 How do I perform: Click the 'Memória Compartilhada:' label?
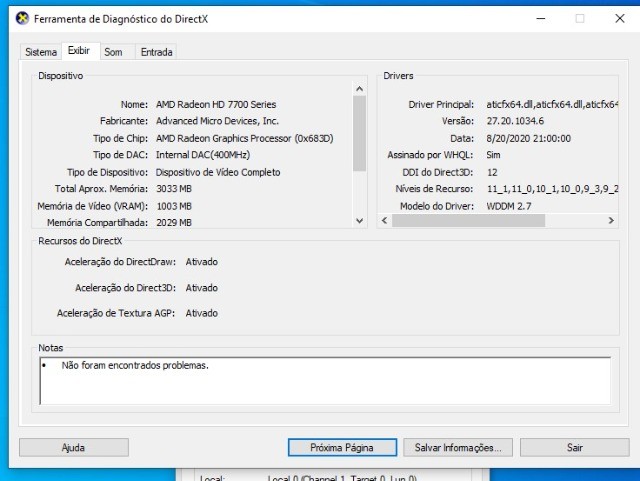(x=98, y=223)
